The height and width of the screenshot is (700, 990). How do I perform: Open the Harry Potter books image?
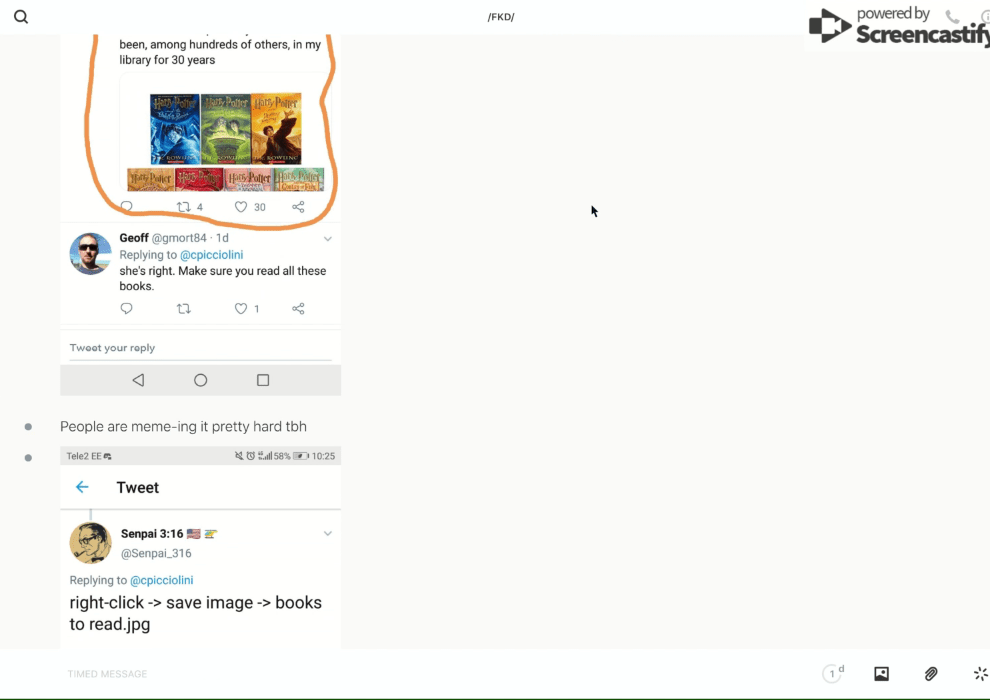225,140
